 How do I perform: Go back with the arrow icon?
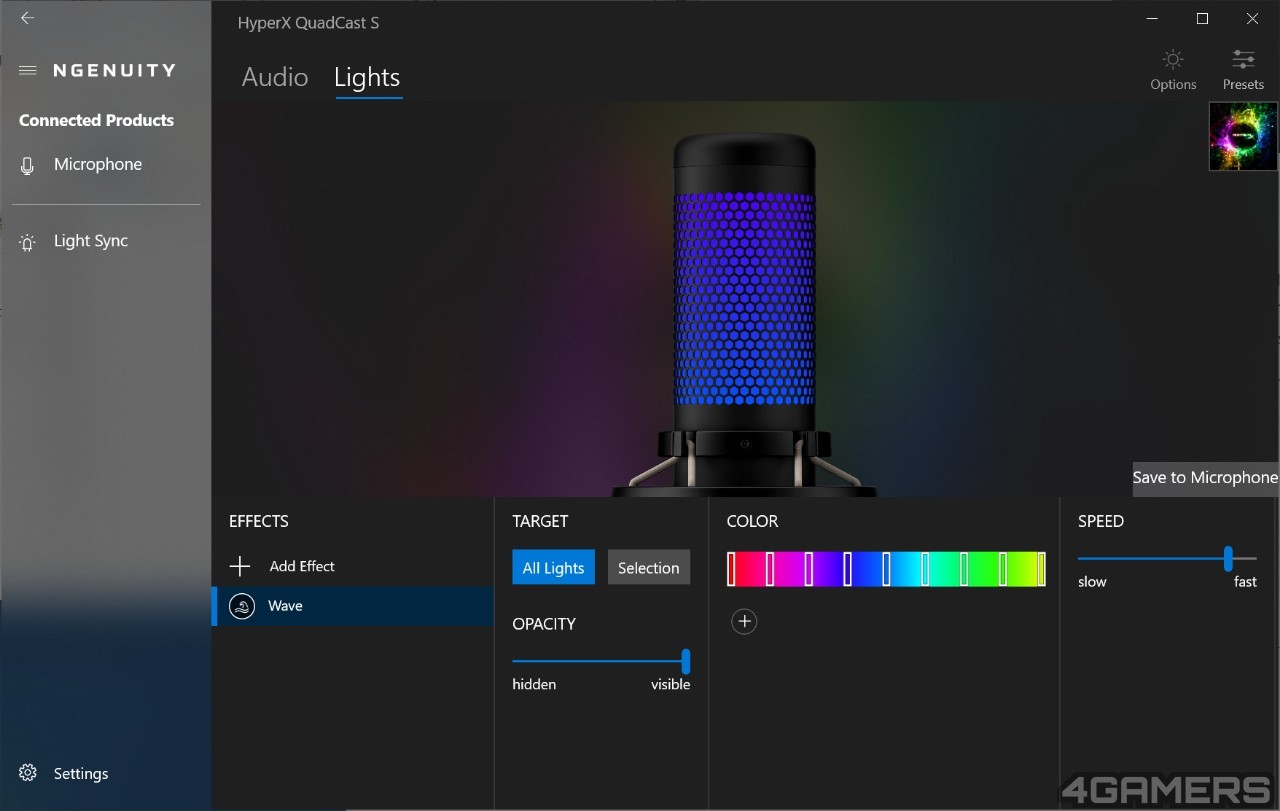point(27,18)
